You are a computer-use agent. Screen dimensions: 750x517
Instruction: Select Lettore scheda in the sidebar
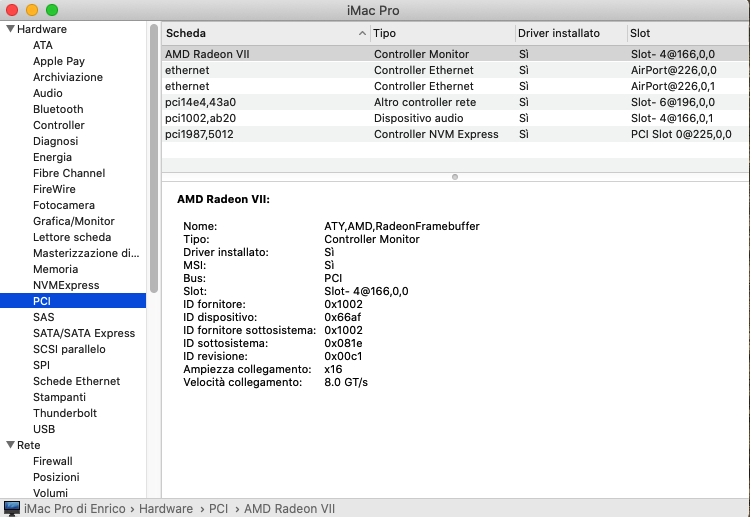click(x=72, y=237)
